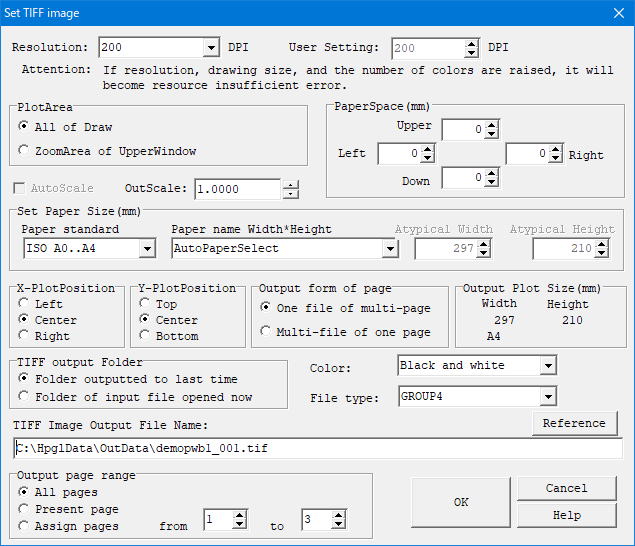Decrease Left paper space value
Screen dimensions: 635x546
[427, 158]
